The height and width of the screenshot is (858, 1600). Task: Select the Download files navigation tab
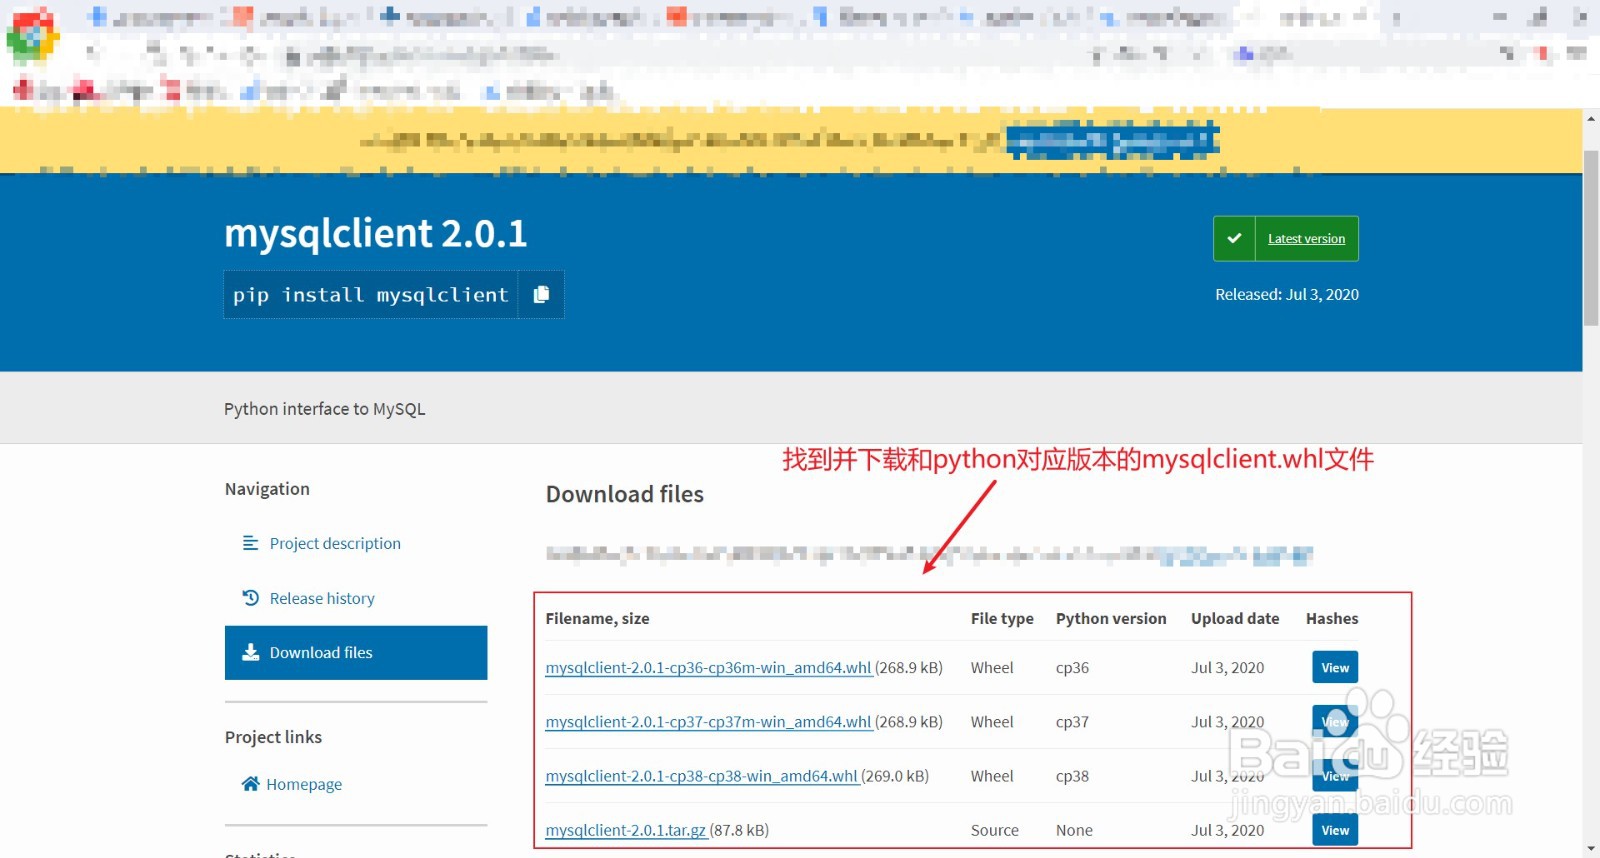pos(356,652)
